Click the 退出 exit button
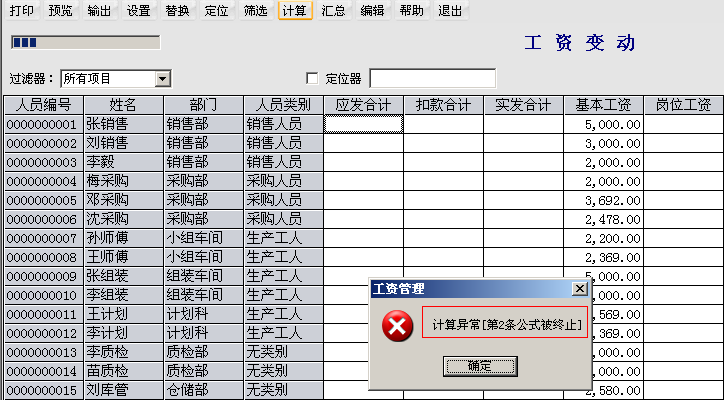This screenshot has height=400, width=724. [x=450, y=10]
